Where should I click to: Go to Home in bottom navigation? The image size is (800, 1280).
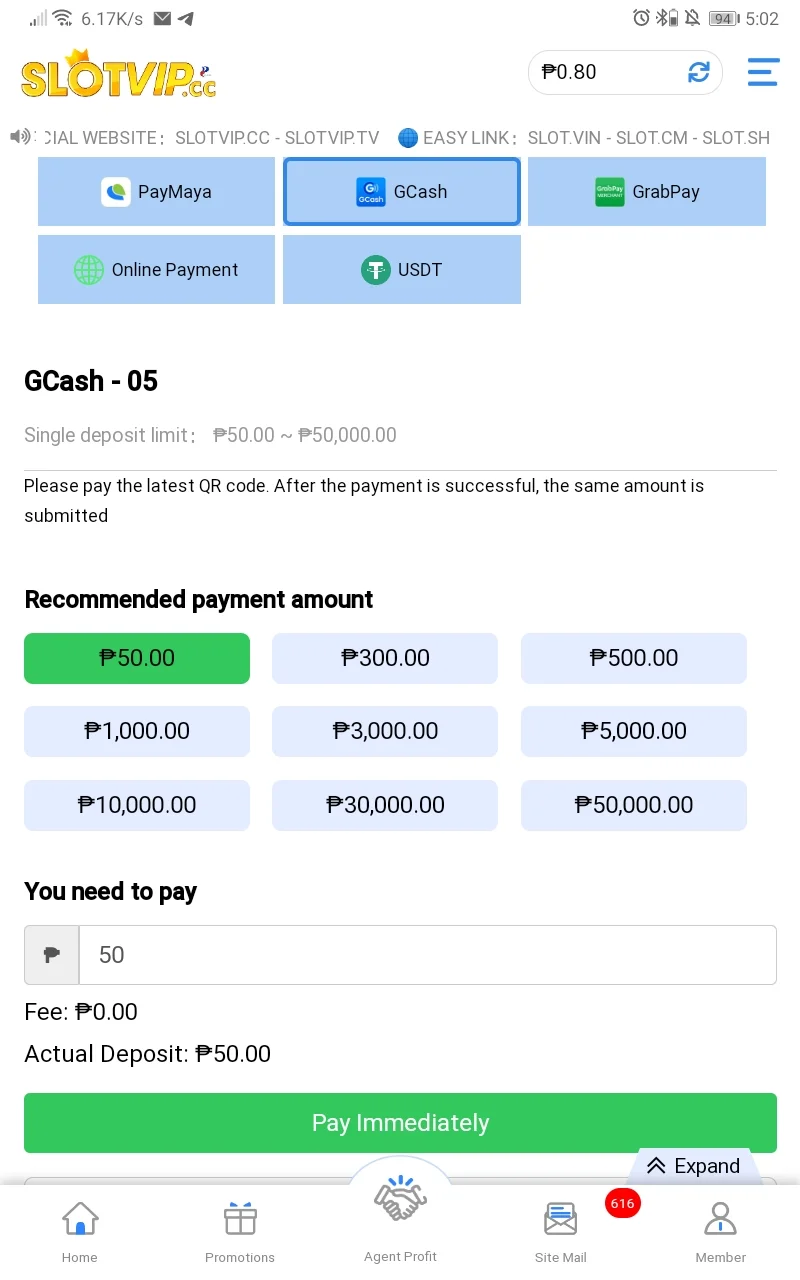[x=80, y=1232]
